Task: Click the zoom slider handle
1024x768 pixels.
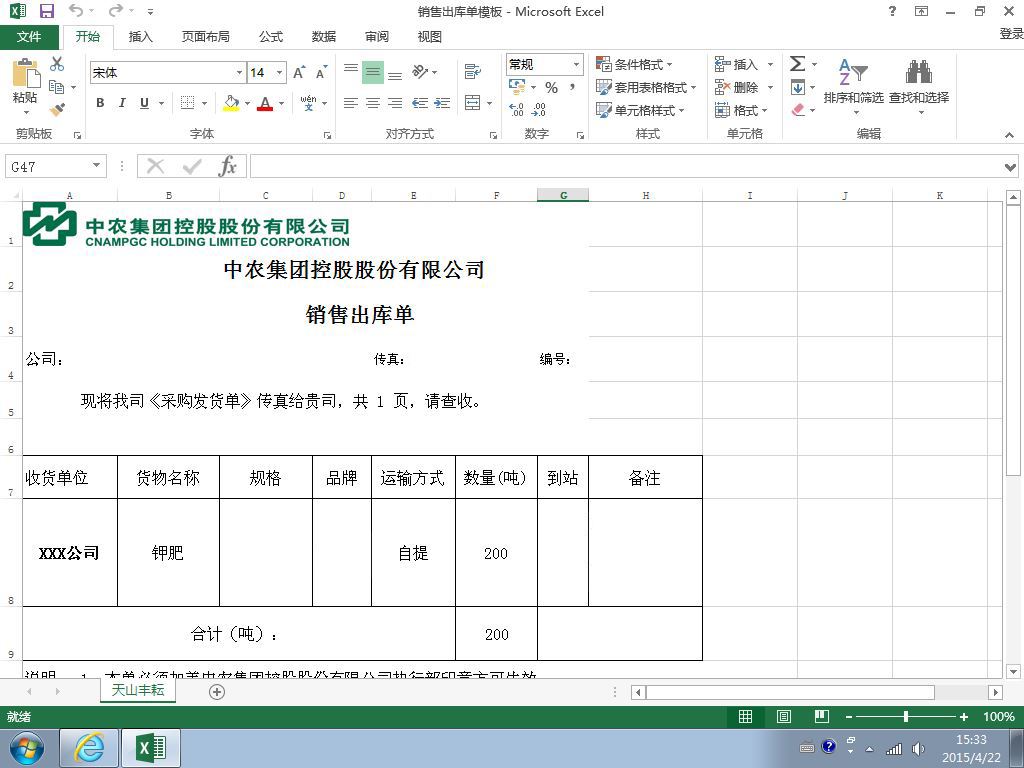Action: (906, 716)
